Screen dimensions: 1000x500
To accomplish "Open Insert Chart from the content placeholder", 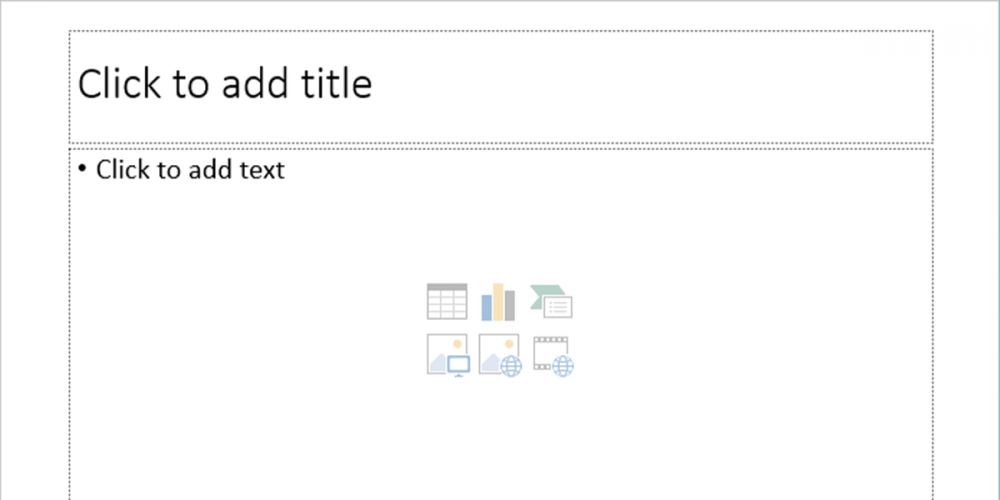I will pyautogui.click(x=498, y=301).
